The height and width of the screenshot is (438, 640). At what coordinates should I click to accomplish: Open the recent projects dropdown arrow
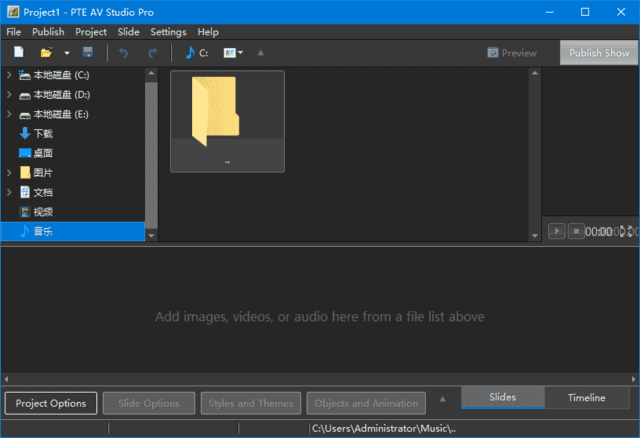tap(66, 53)
